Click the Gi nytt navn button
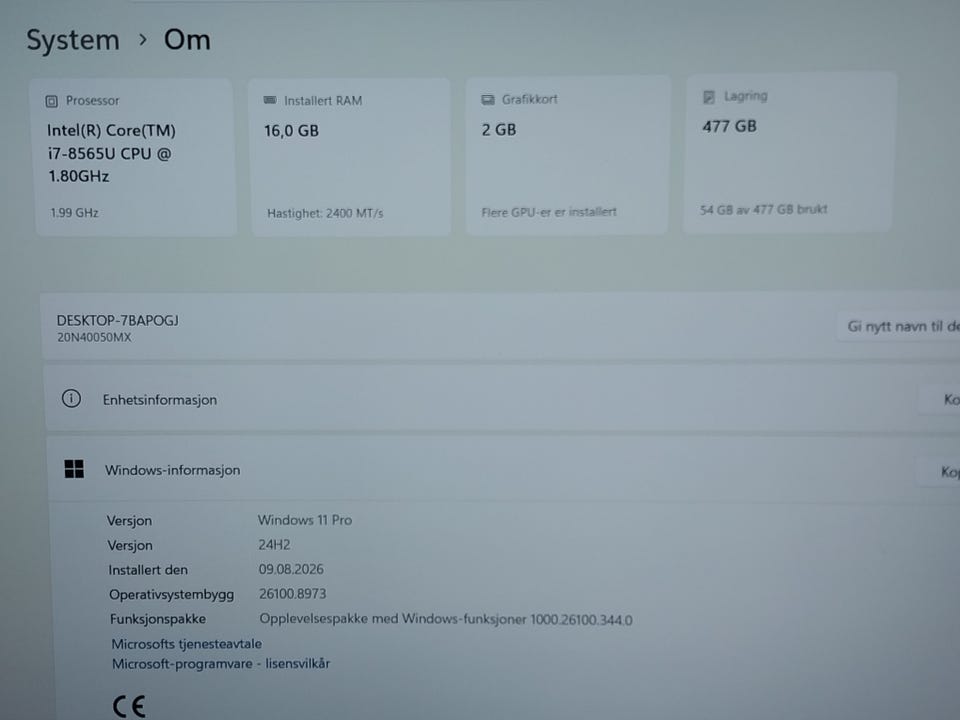 tap(899, 326)
